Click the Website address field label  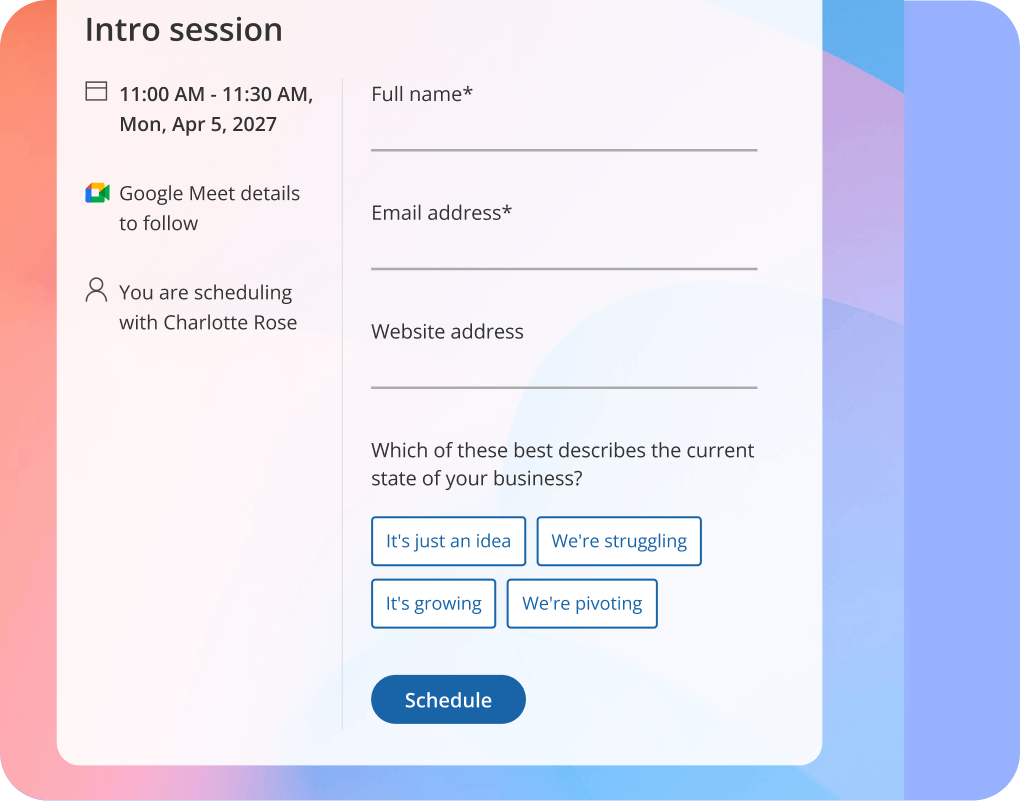(447, 331)
